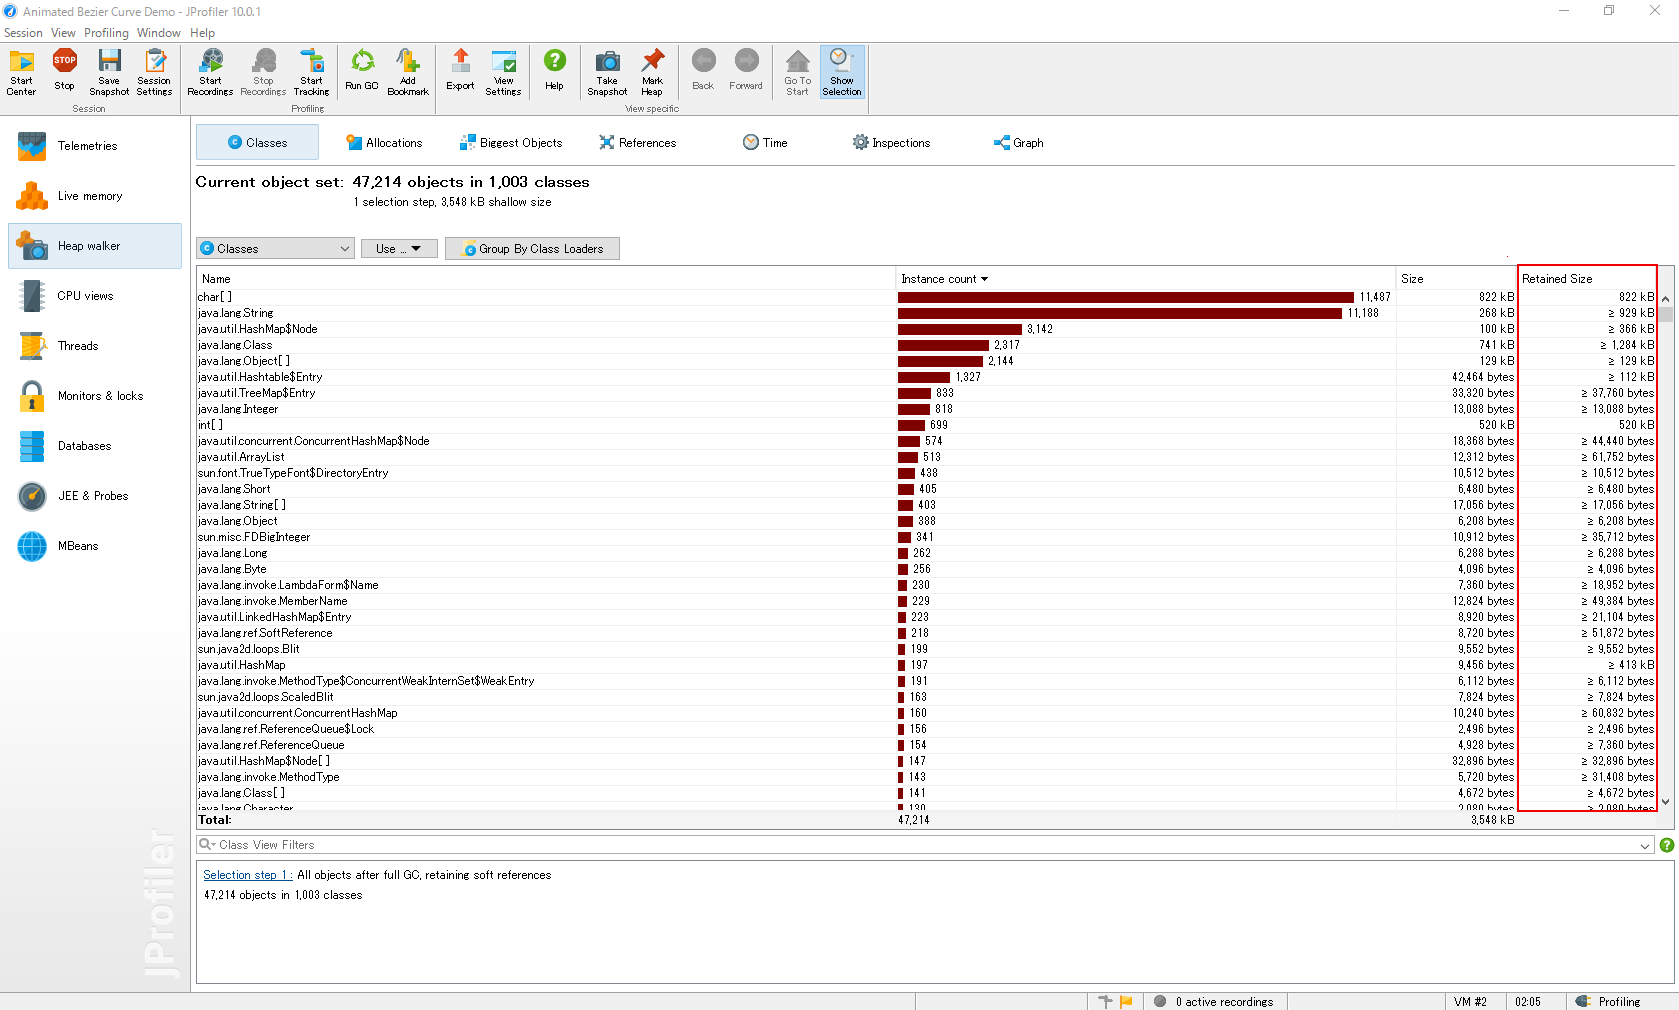Open the Databases section
The image size is (1679, 1010).
(x=95, y=446)
